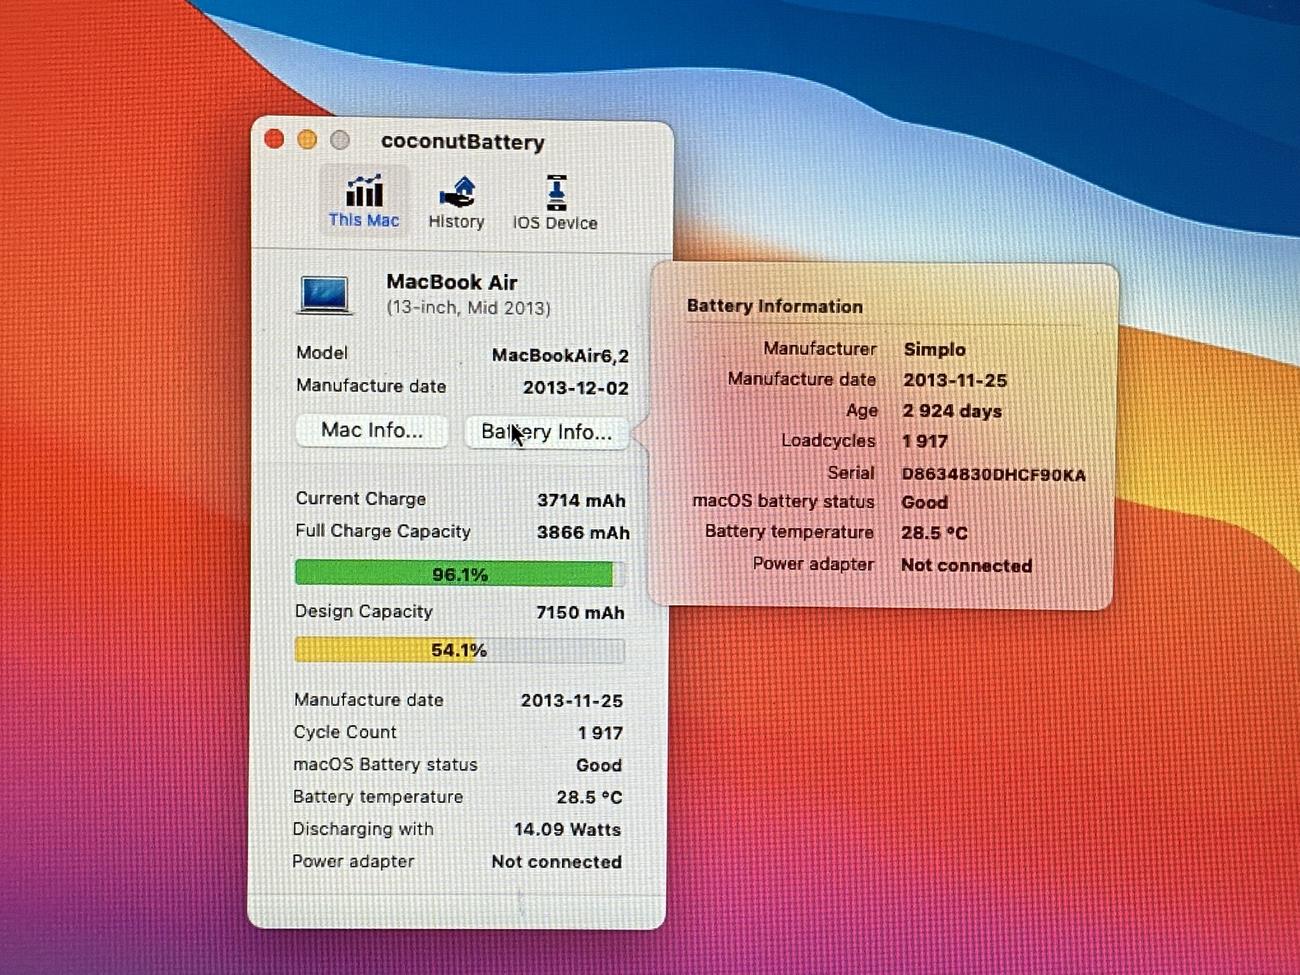Click the MacBook Air title text
The height and width of the screenshot is (975, 1300).
tap(451, 282)
